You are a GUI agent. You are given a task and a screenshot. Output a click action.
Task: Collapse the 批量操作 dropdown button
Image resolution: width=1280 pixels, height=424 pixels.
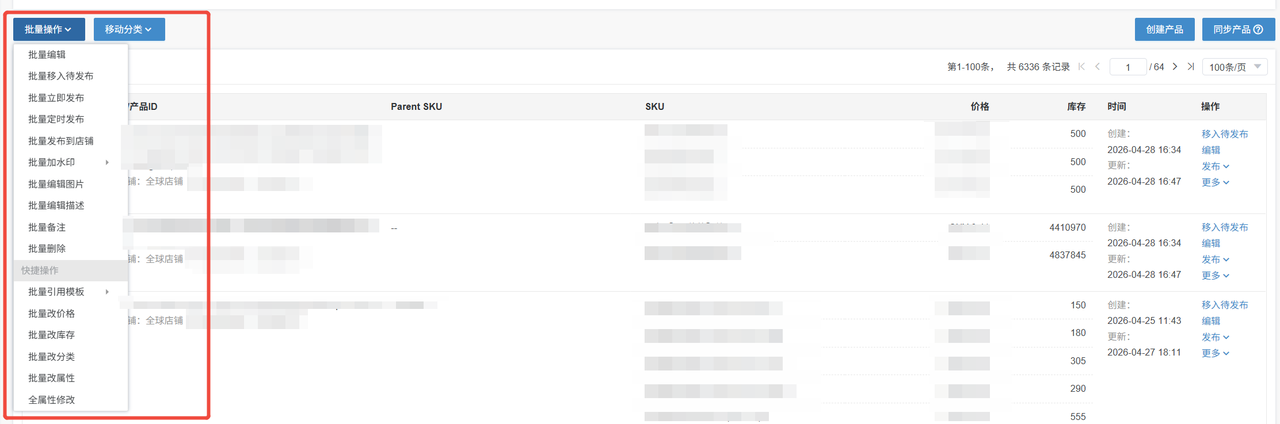point(49,30)
